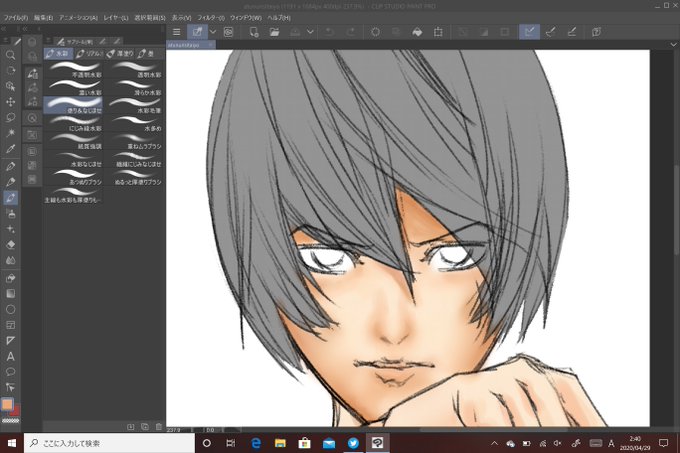Image resolution: width=680 pixels, height=453 pixels.
Task: Toggle Snap to Grid
Action: (572, 32)
